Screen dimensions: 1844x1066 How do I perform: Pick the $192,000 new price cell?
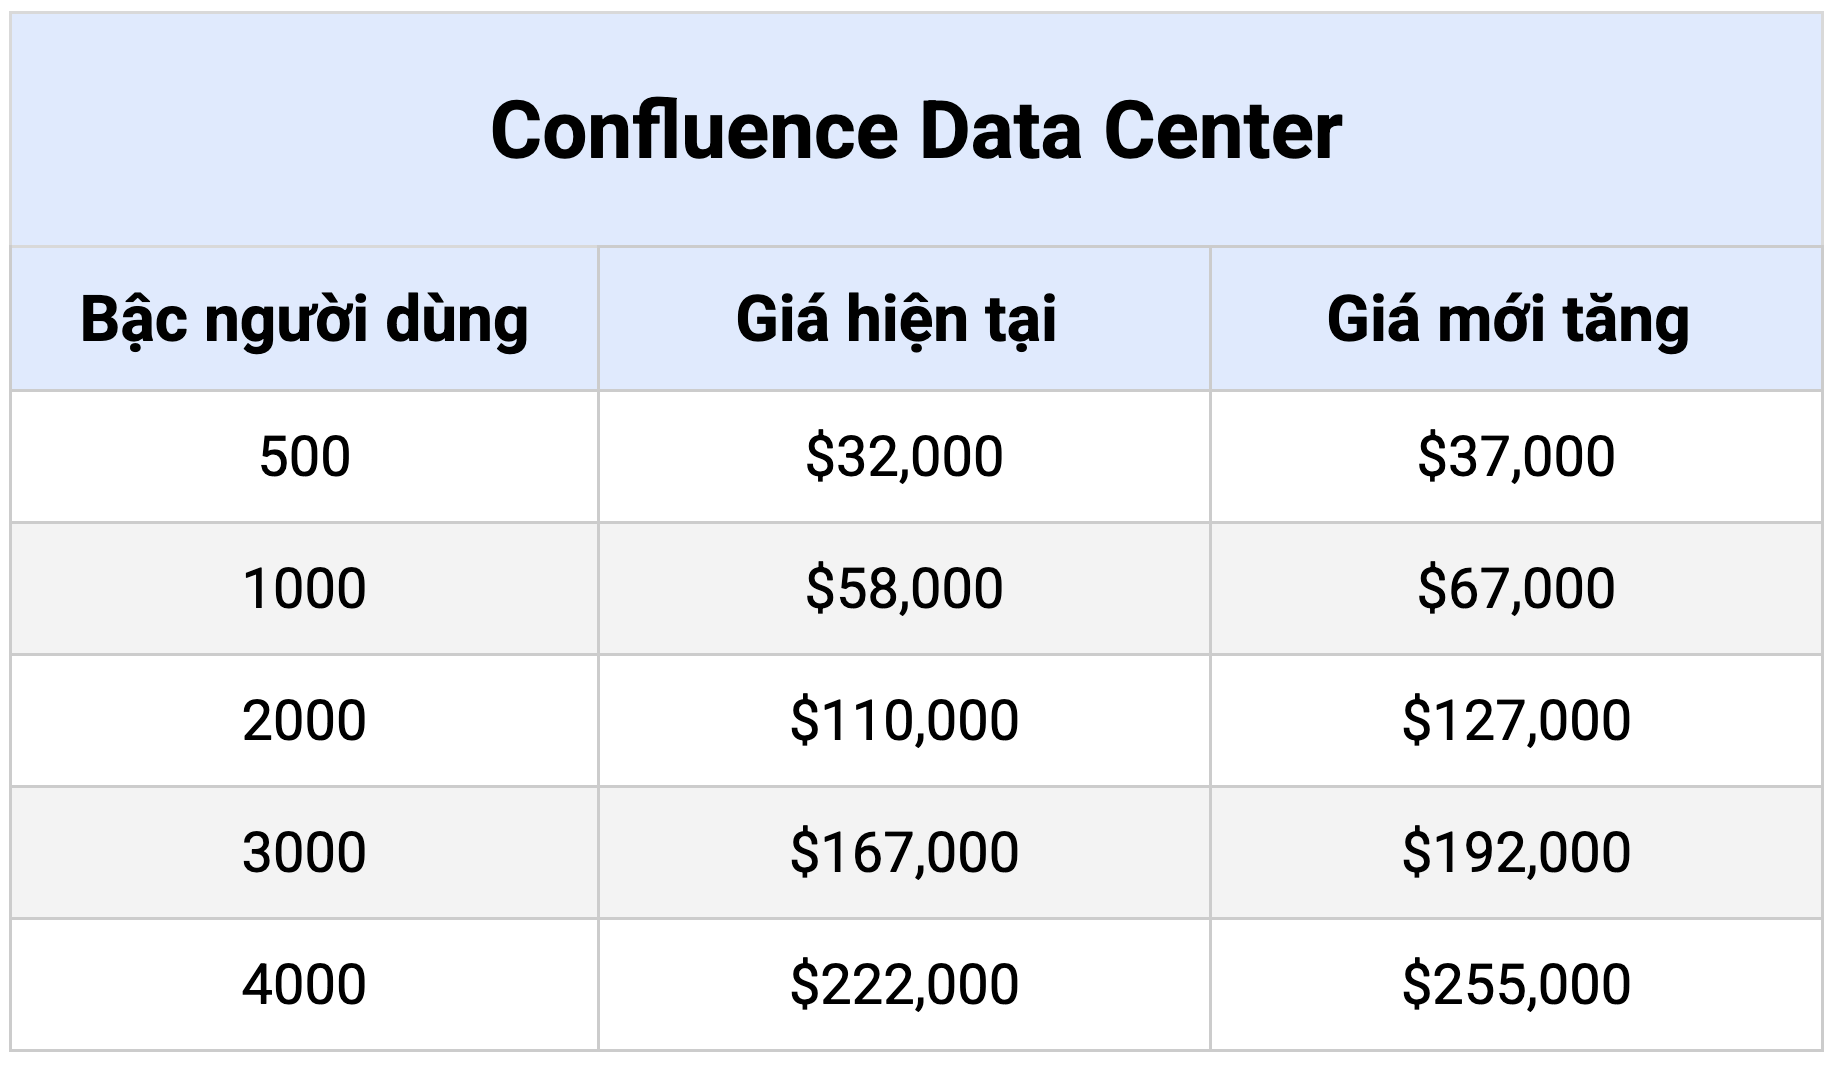(1516, 853)
